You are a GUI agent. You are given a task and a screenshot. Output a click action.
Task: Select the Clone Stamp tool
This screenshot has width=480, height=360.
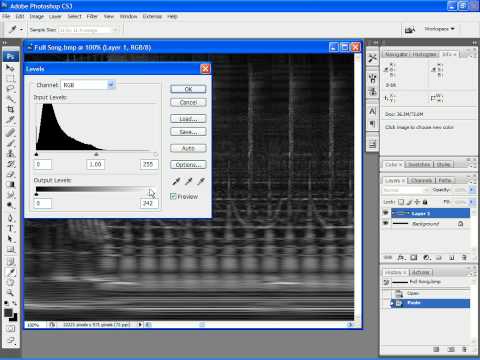pyautogui.click(x=10, y=154)
